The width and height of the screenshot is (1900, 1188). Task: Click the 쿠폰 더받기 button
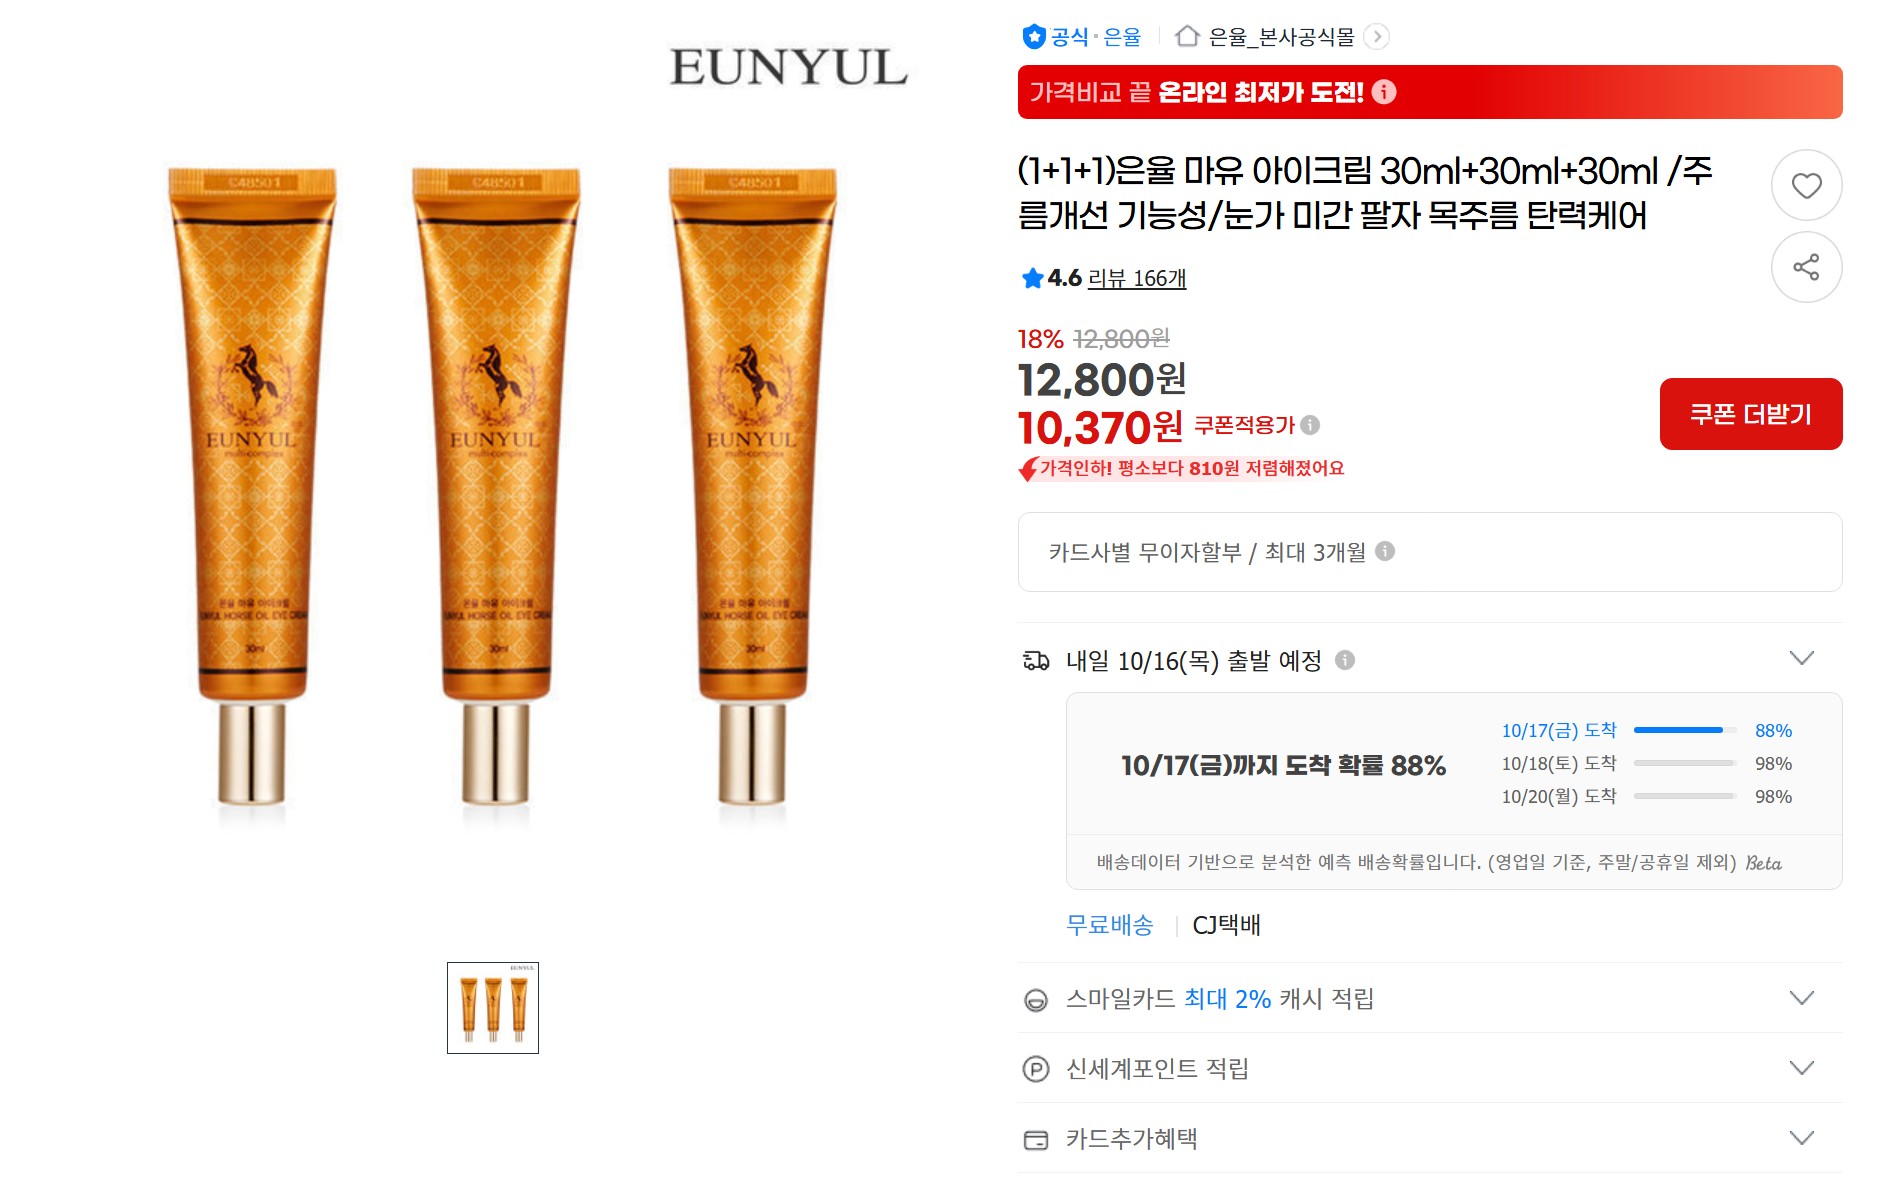1751,414
